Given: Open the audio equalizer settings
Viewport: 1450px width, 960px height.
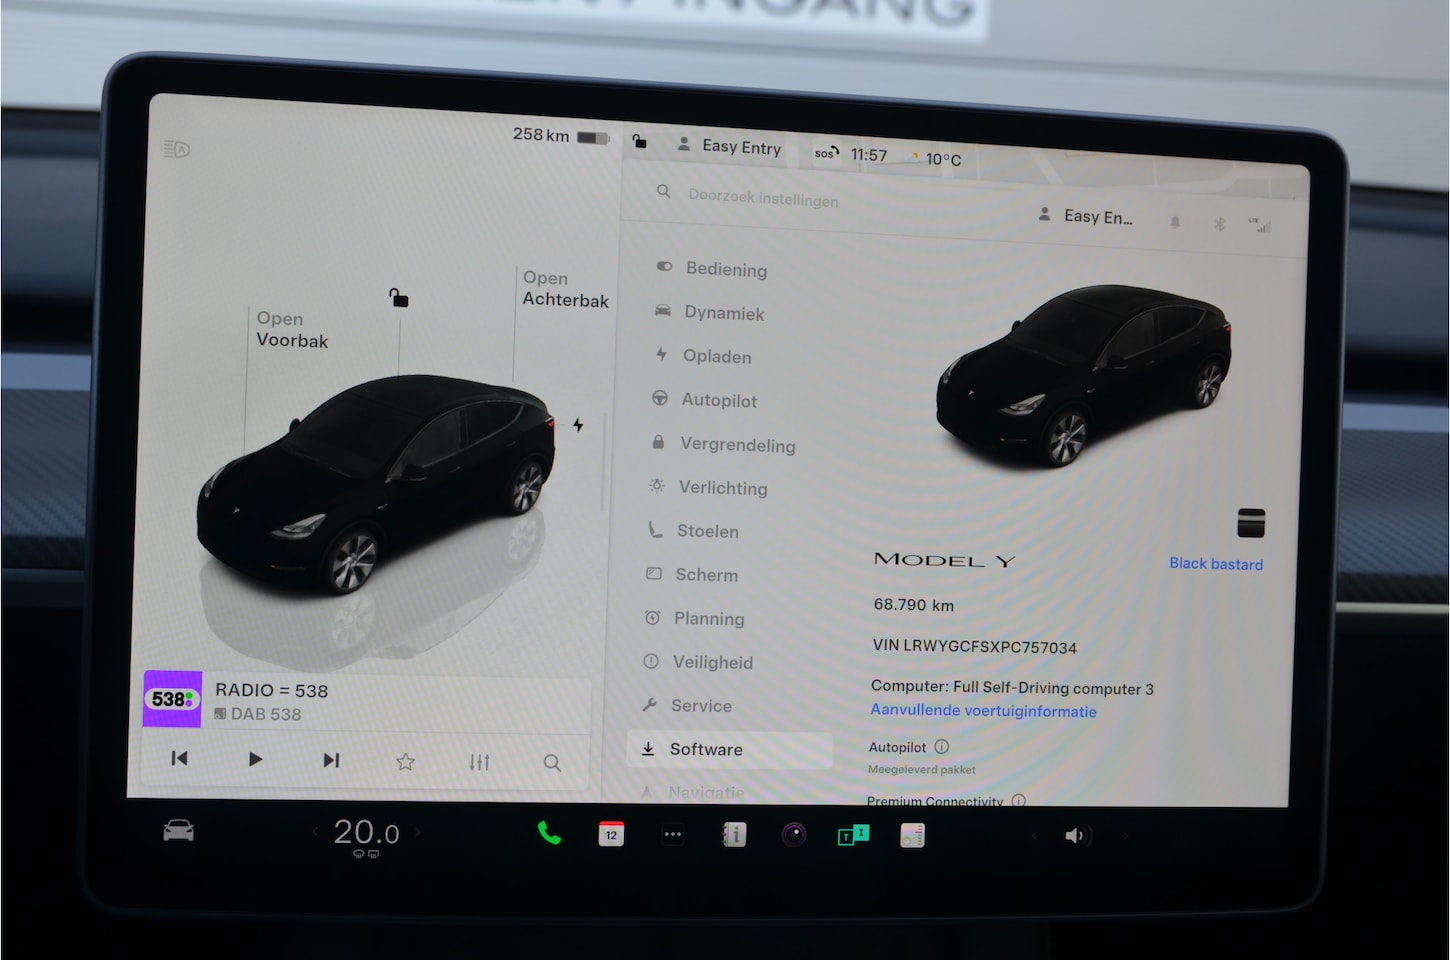Looking at the screenshot, I should [479, 762].
